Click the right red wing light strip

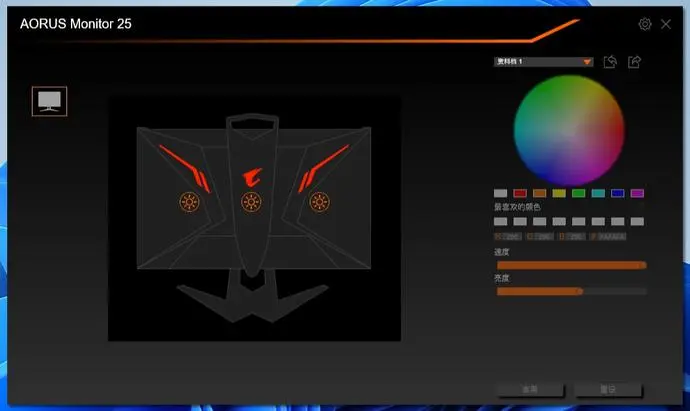(x=323, y=168)
